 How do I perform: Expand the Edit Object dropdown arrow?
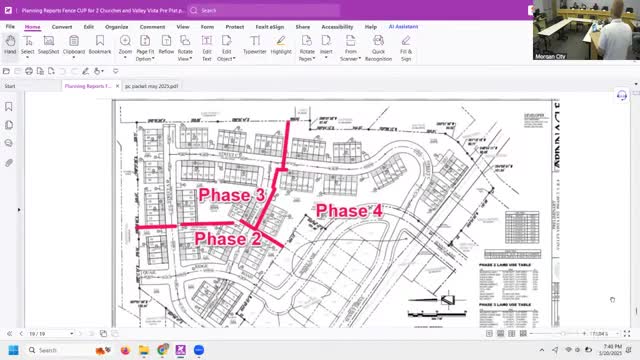tap(234, 59)
